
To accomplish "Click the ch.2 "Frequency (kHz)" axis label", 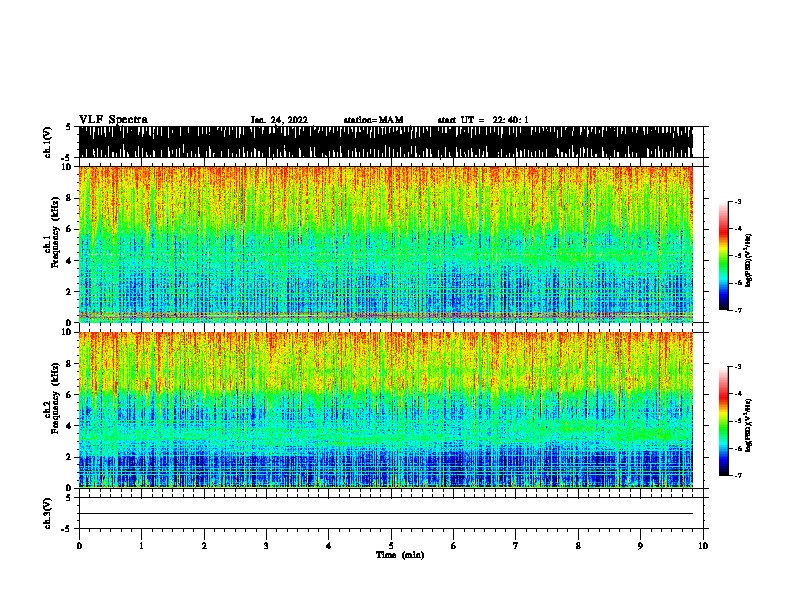I will coord(56,398).
